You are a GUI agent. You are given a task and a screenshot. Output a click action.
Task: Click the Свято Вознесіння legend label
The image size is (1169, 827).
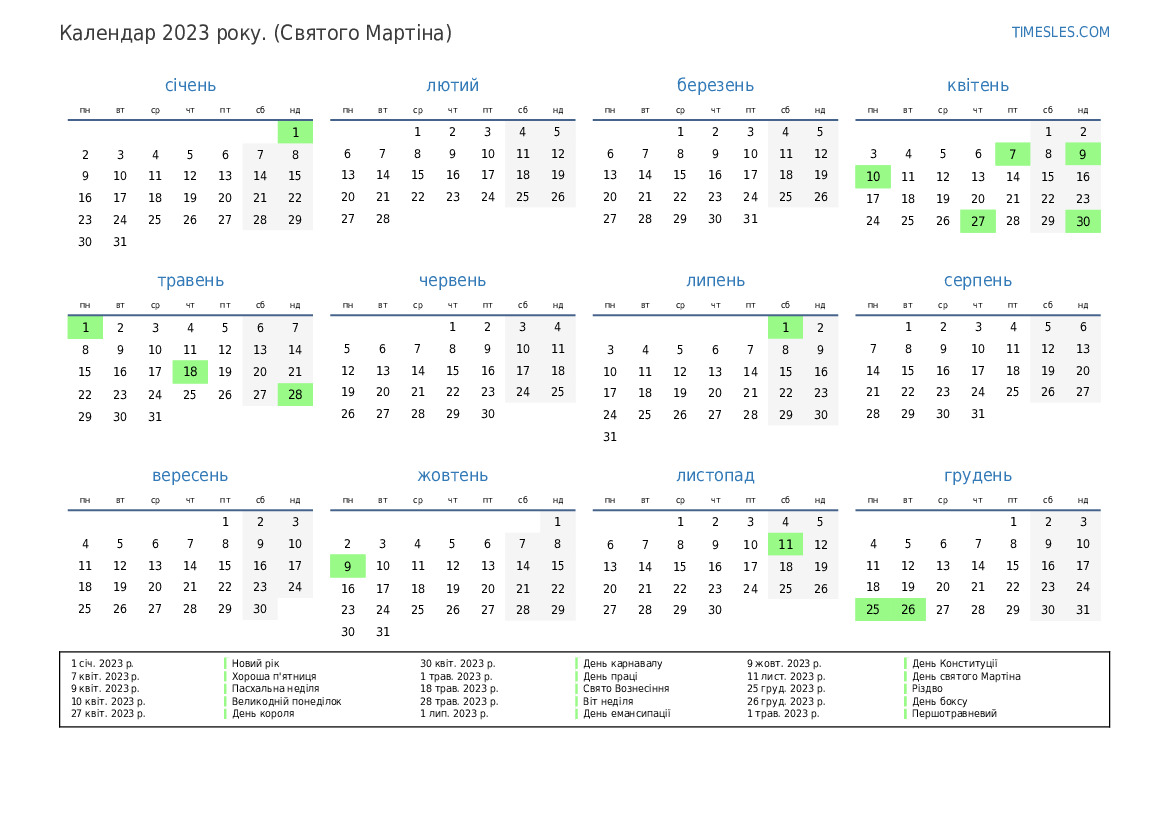click(x=626, y=688)
